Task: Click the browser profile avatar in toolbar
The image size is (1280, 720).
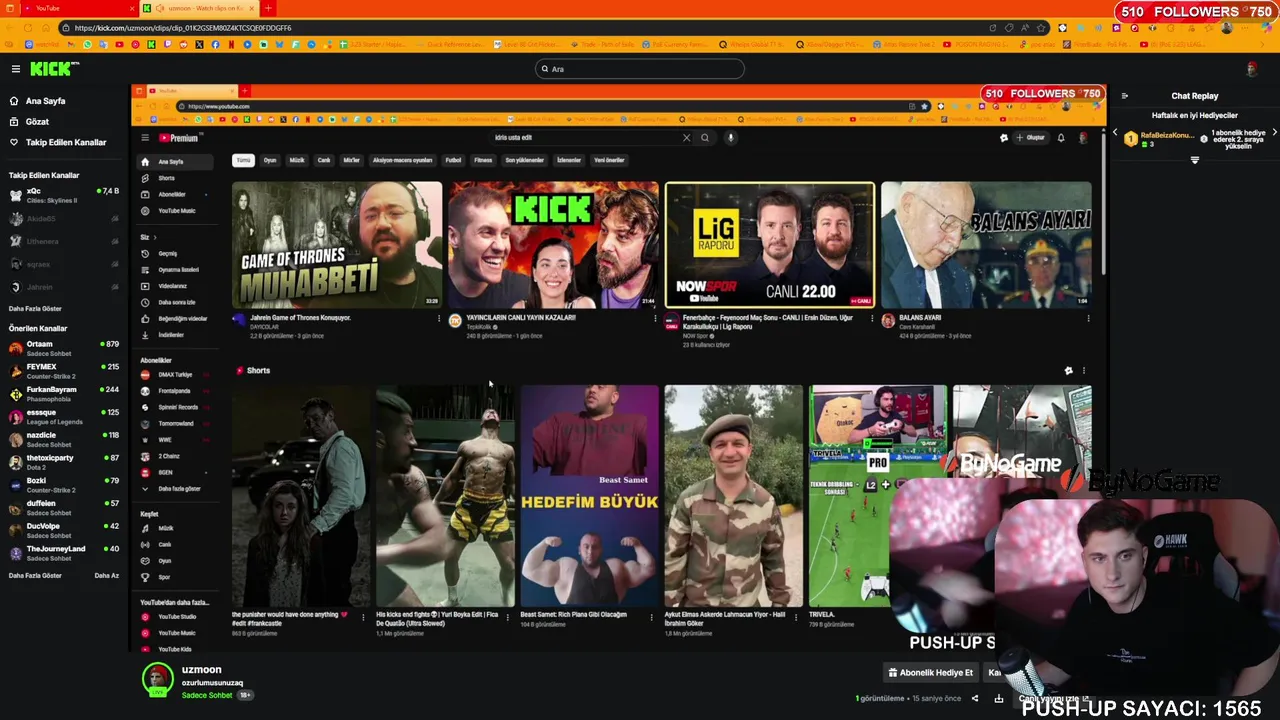Action: coord(1227,28)
